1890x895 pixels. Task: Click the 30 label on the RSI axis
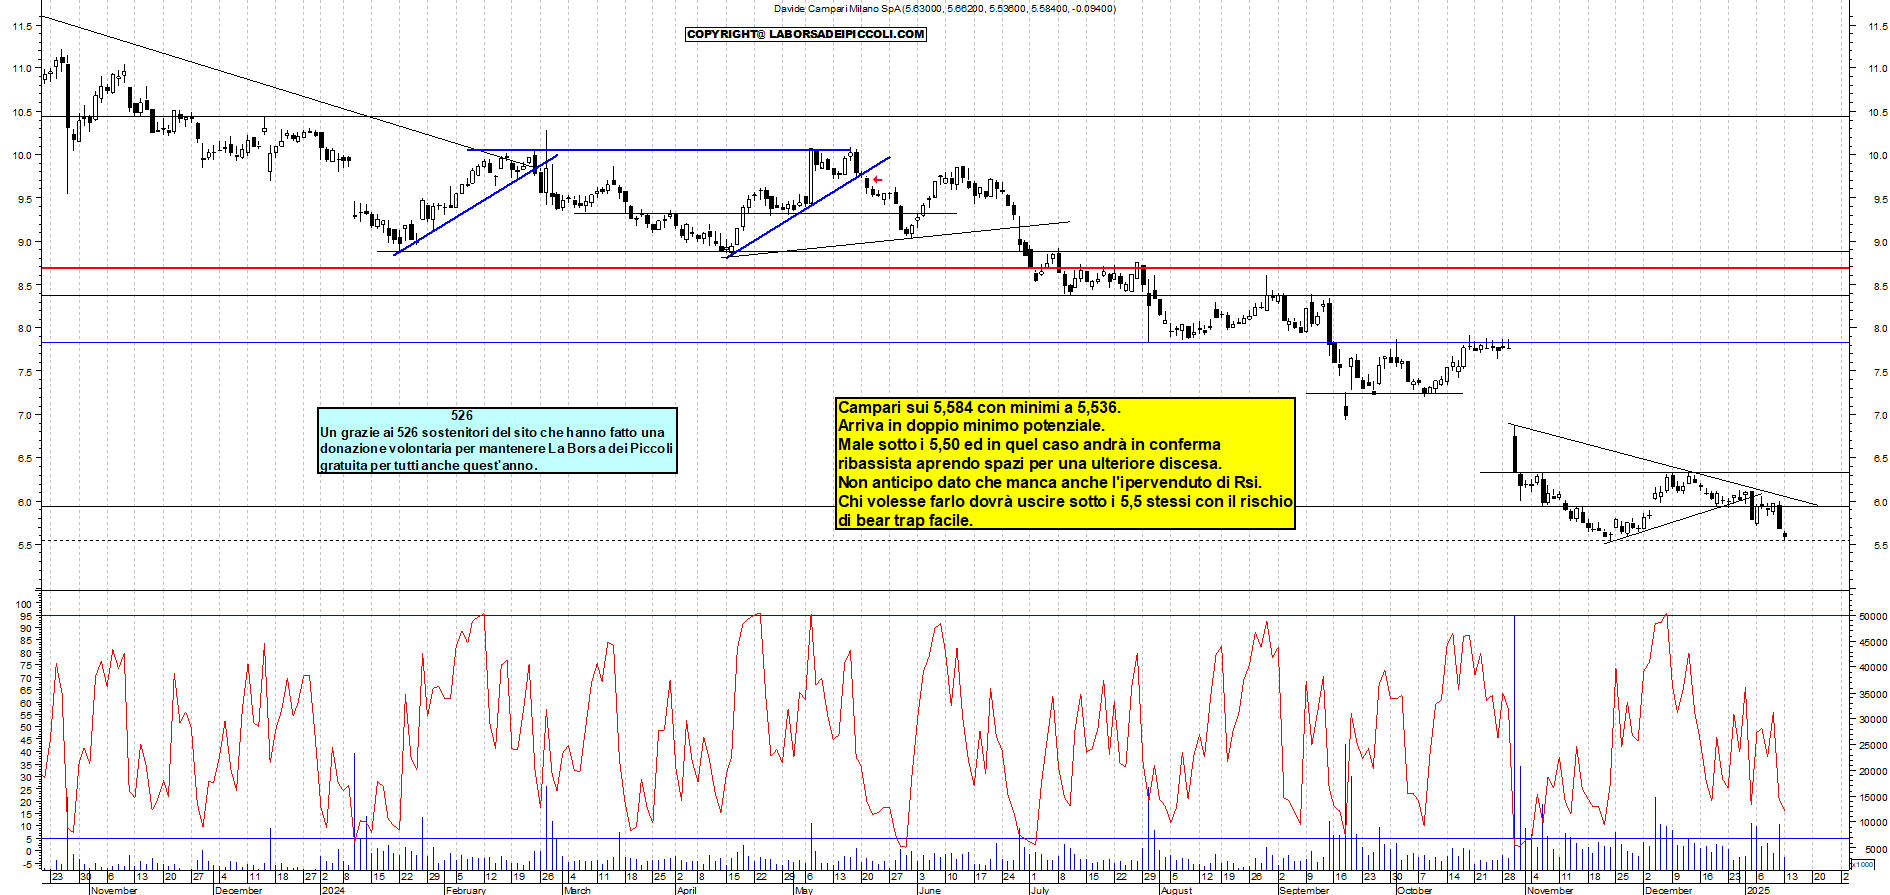coord(24,777)
